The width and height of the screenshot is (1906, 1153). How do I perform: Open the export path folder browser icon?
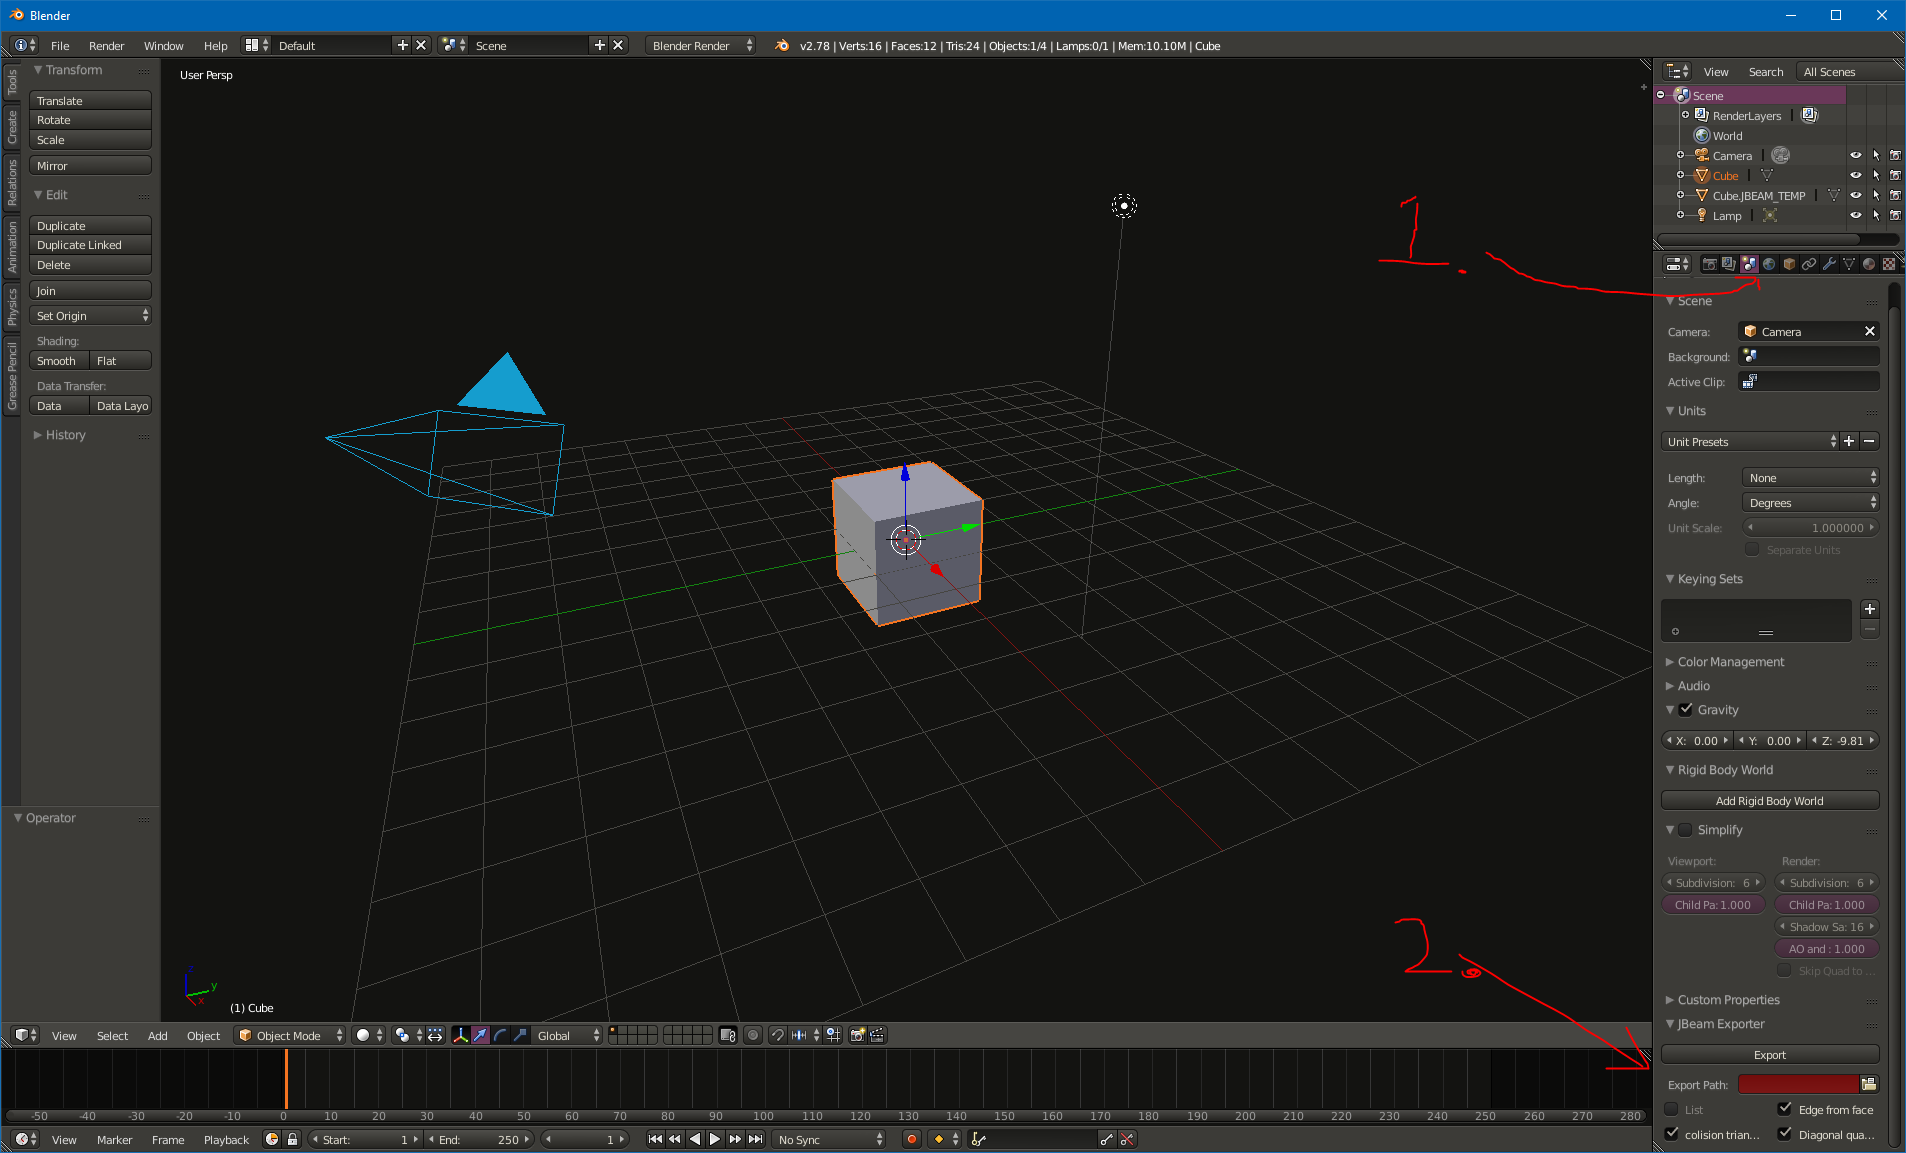pyautogui.click(x=1868, y=1084)
